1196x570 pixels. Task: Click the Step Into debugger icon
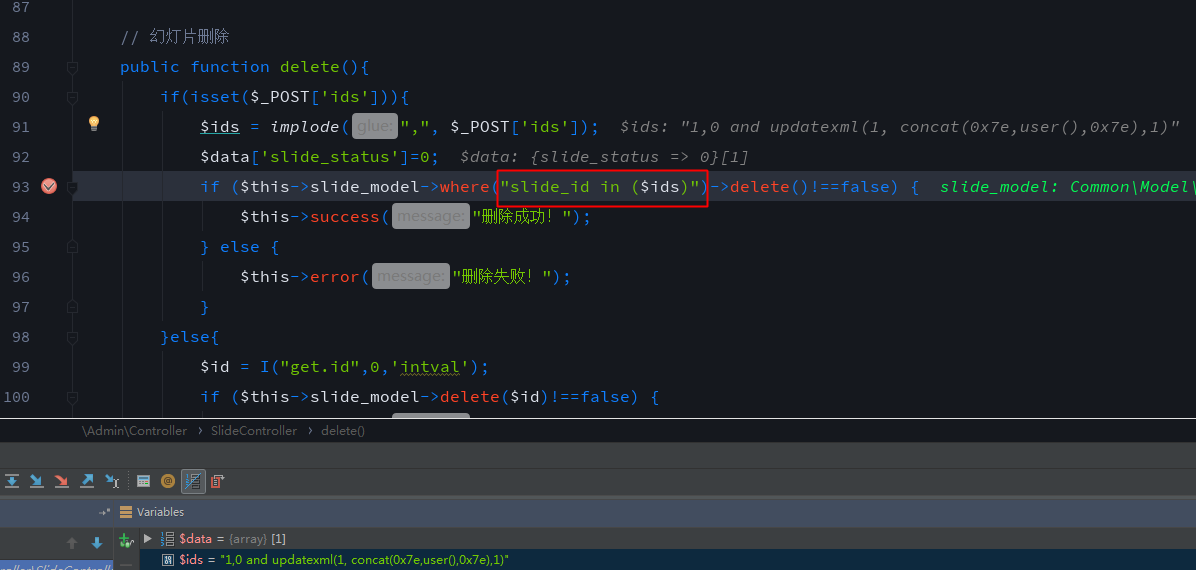coord(37,481)
